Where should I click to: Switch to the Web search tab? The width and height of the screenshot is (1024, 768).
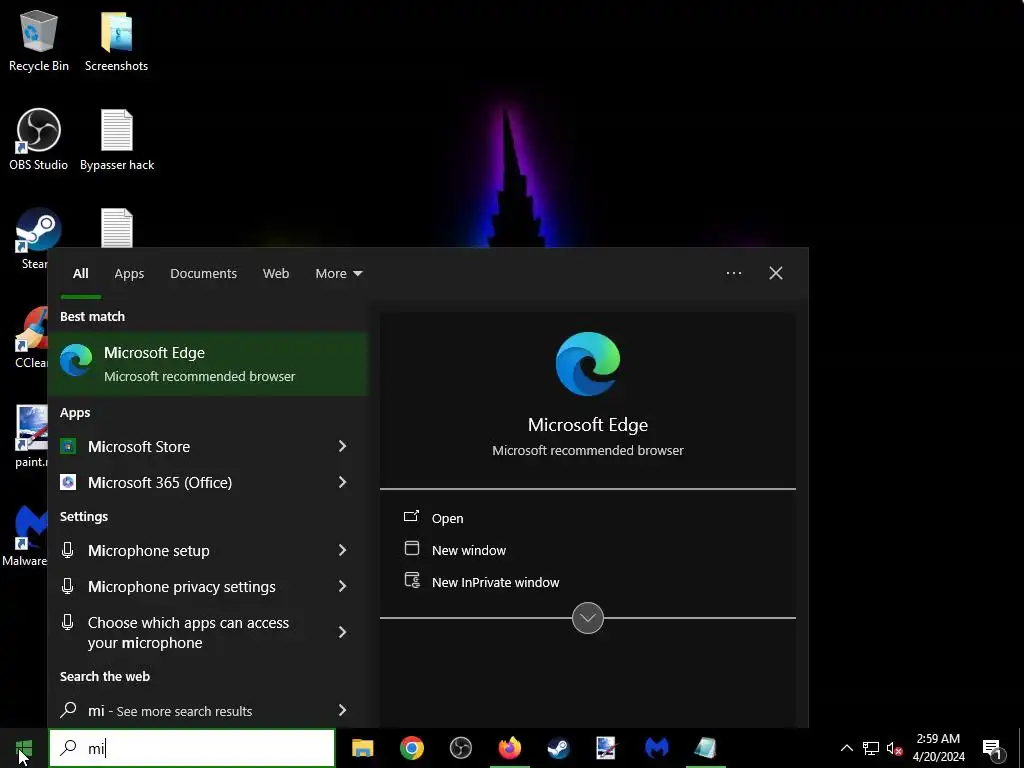coord(276,274)
